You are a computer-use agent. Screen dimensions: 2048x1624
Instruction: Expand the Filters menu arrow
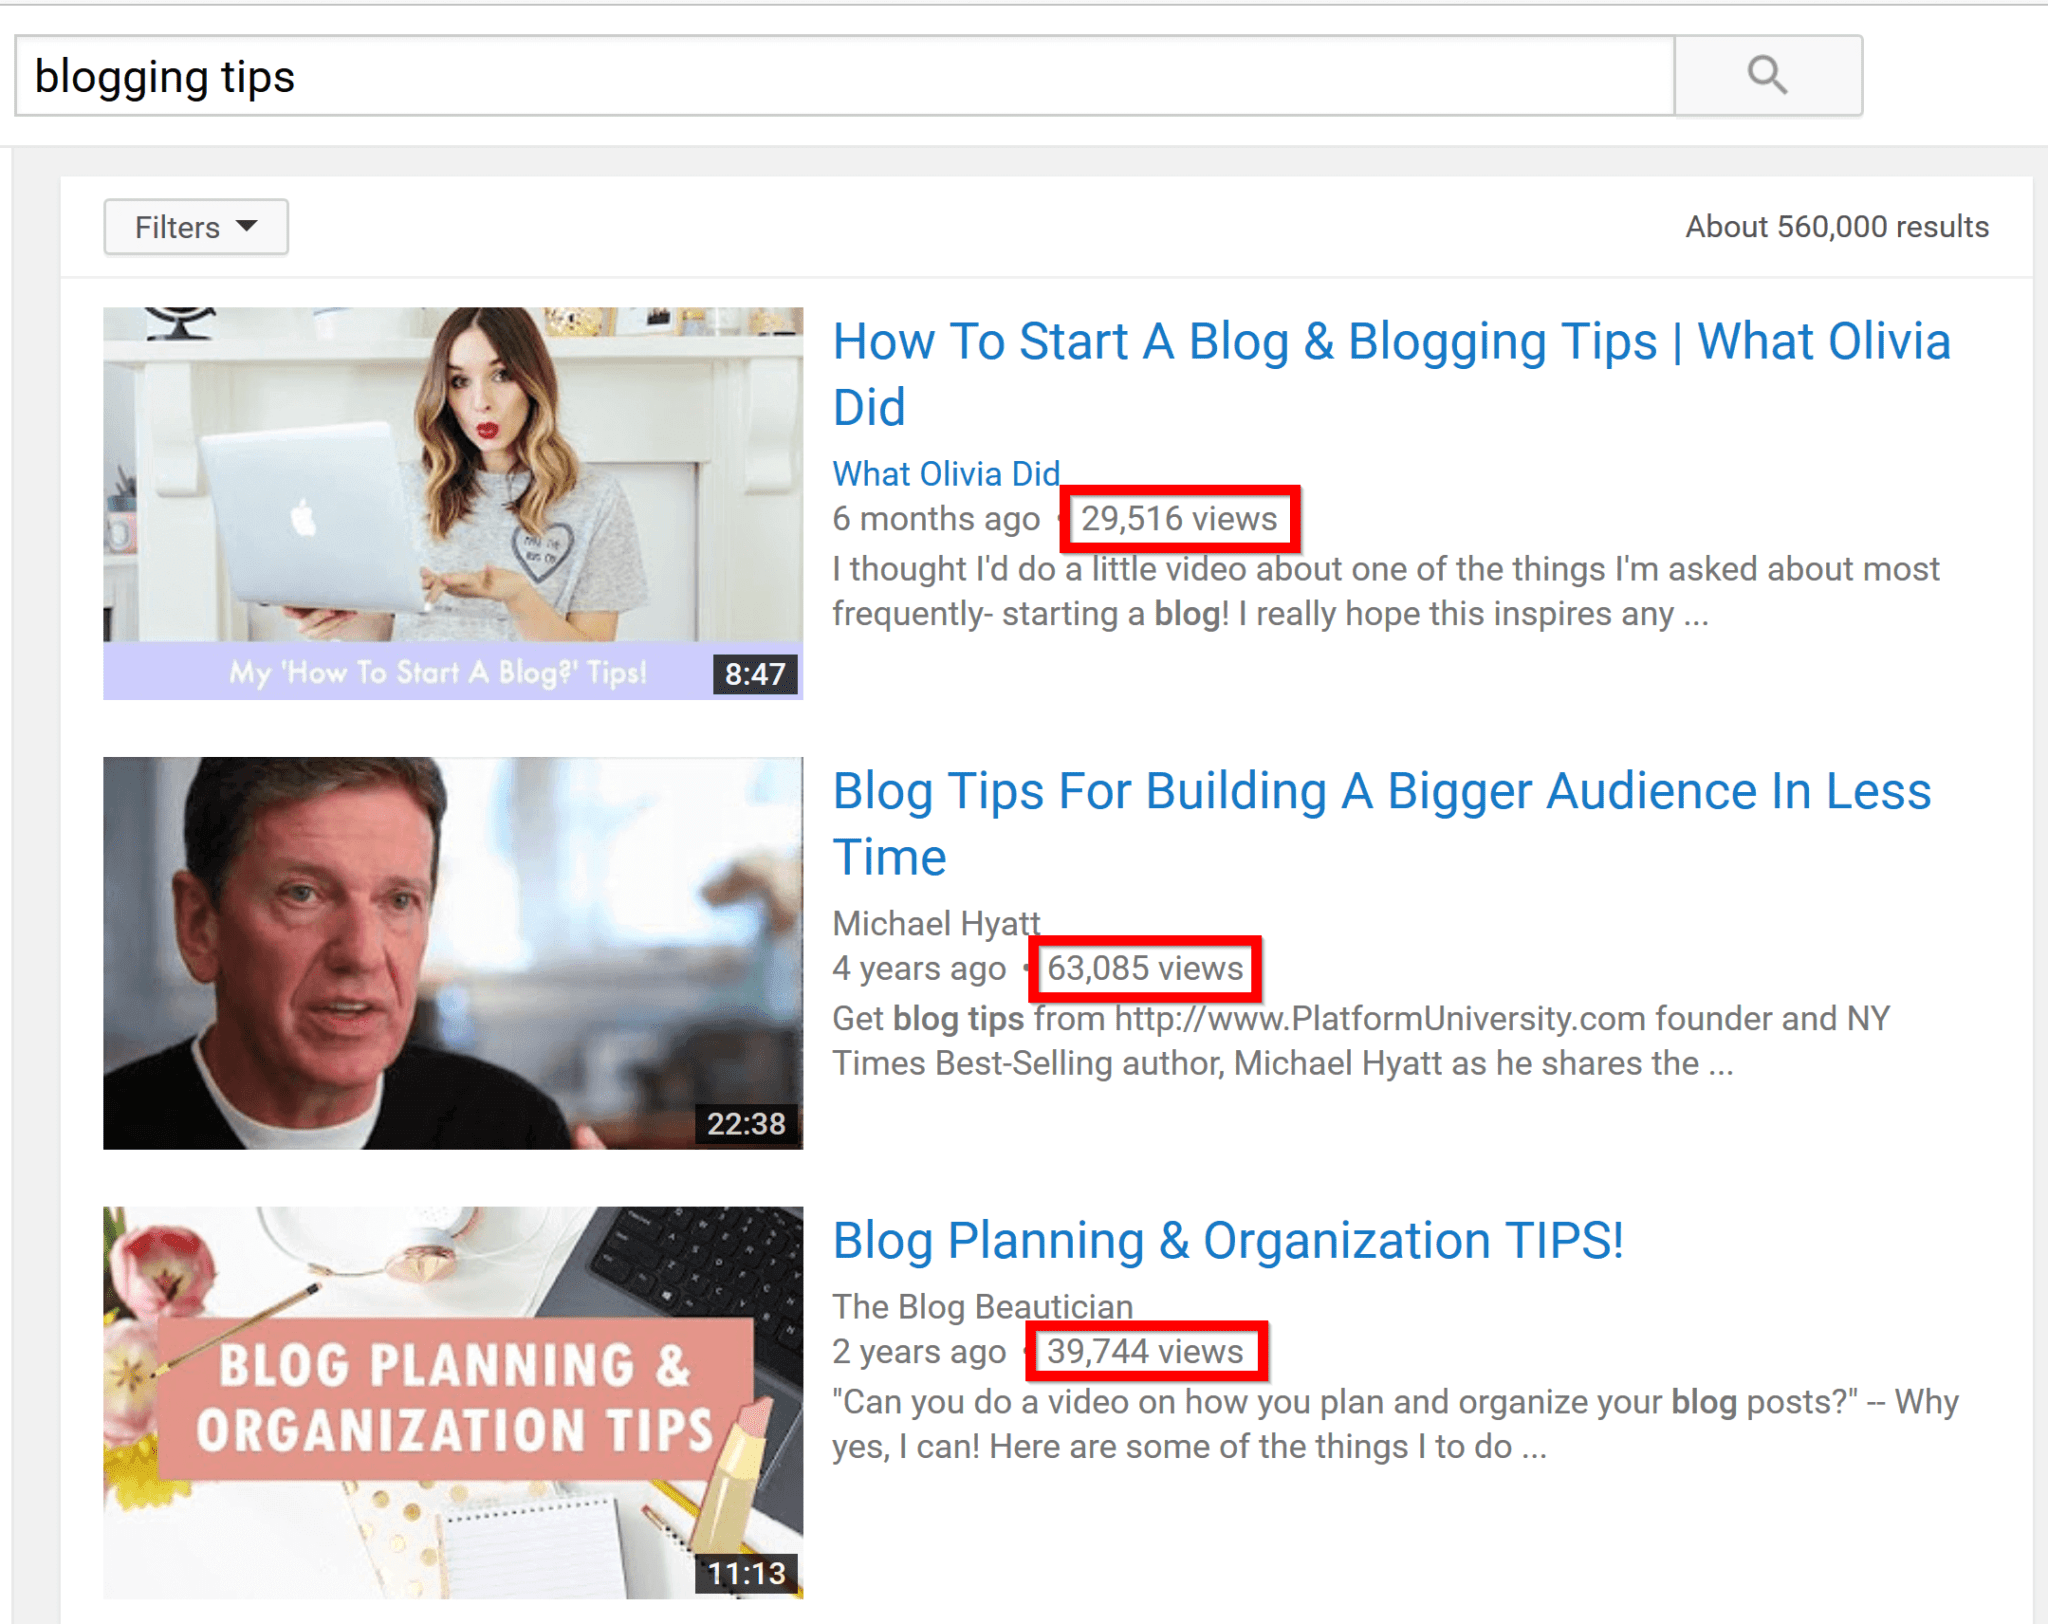(250, 227)
